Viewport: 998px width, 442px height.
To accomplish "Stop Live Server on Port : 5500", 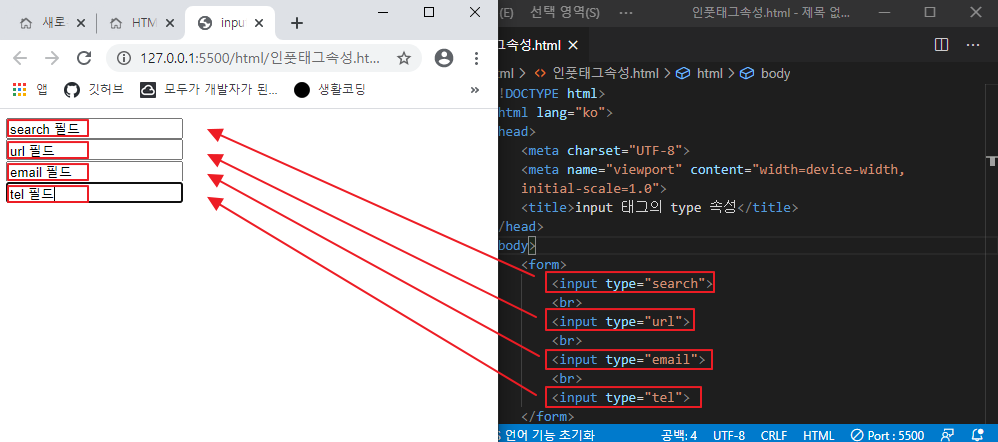I will click(887, 435).
